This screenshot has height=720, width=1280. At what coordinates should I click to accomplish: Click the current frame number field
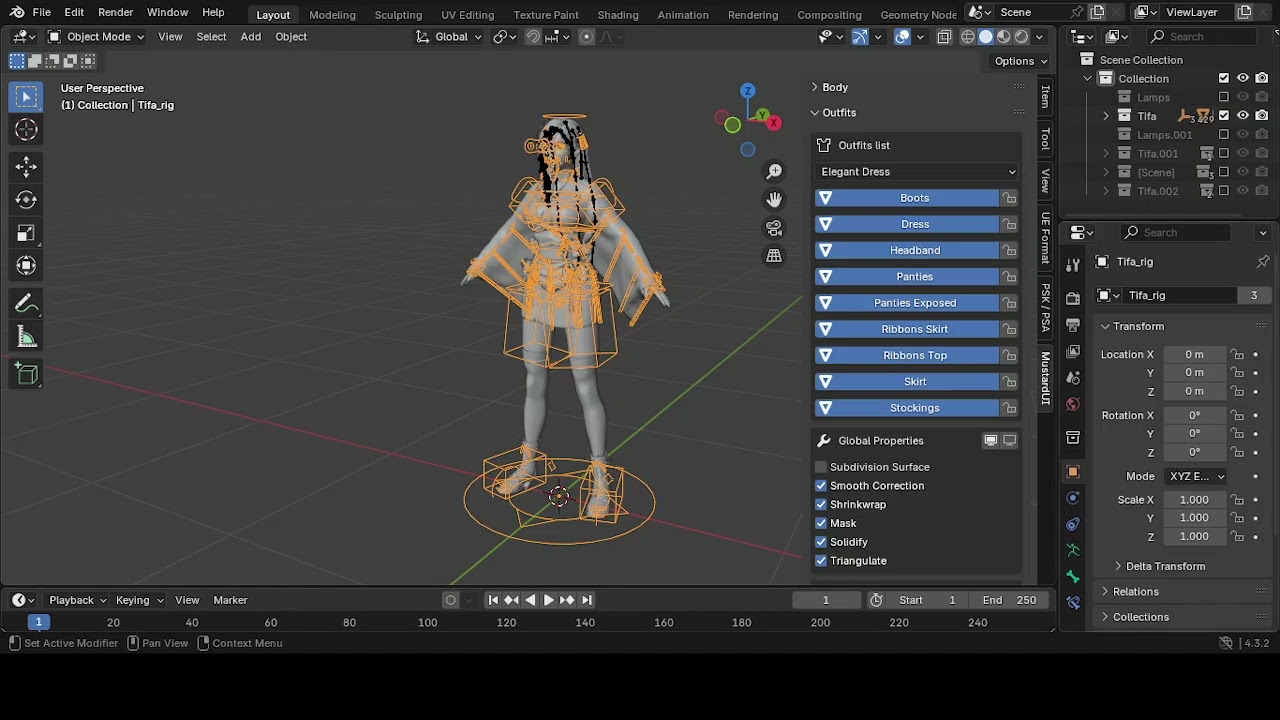[x=826, y=600]
